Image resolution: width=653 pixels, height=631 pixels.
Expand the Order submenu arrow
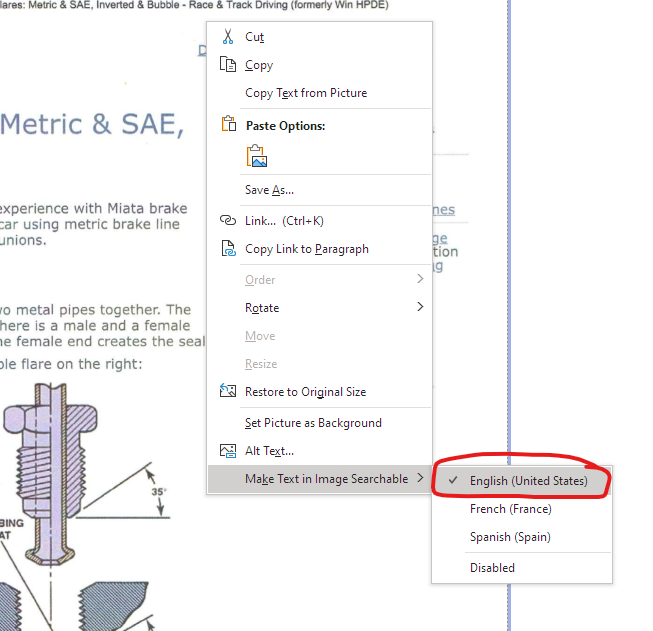(x=420, y=280)
